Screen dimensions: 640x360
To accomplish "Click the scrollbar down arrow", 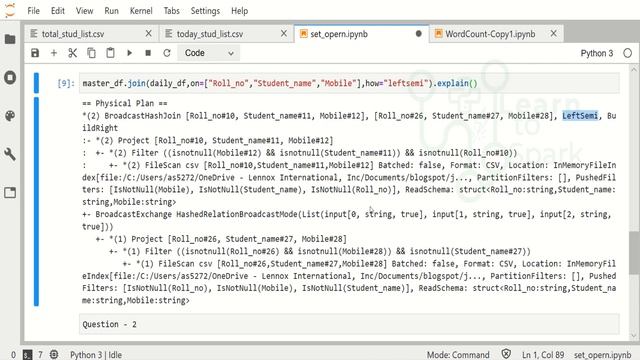I will click(x=634, y=336).
